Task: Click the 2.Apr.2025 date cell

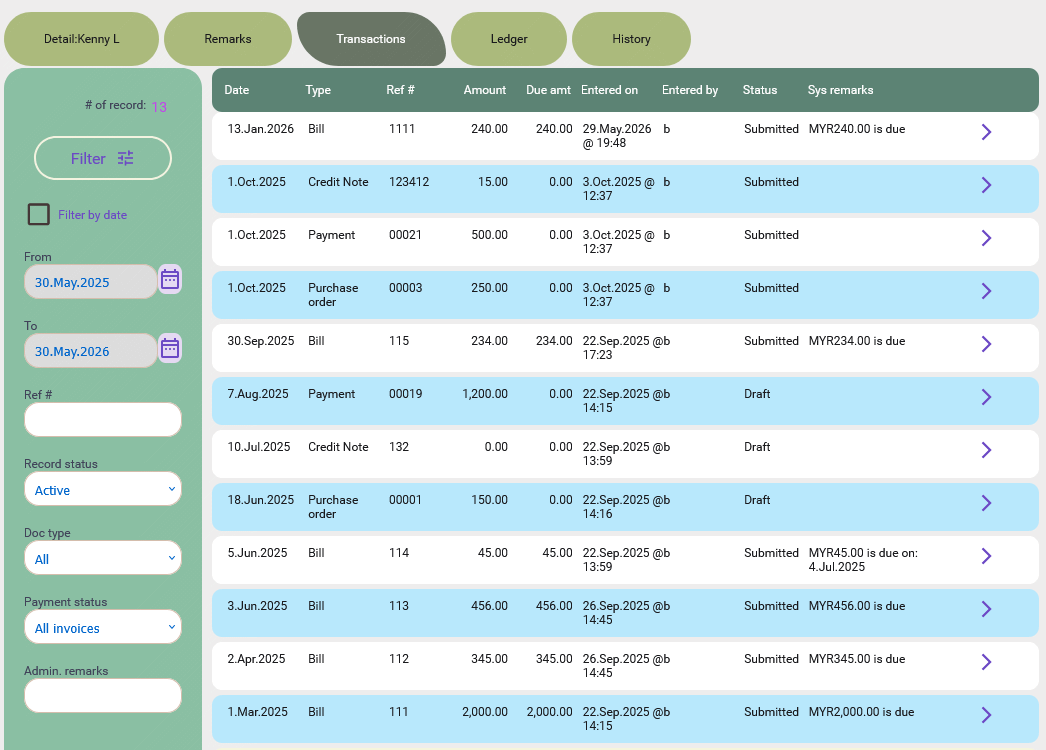Action: point(256,659)
